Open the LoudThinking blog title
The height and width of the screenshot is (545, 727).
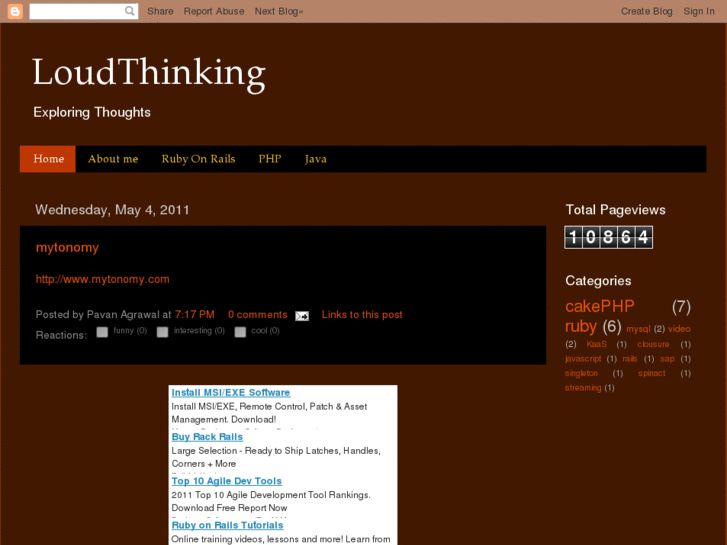click(x=149, y=73)
